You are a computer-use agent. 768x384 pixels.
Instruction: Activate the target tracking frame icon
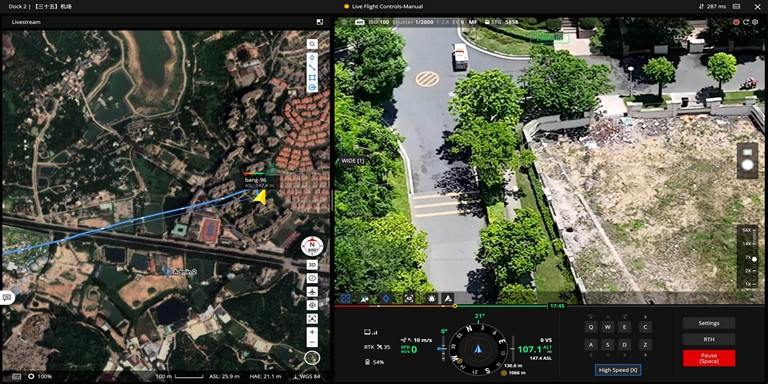pyautogui.click(x=409, y=298)
